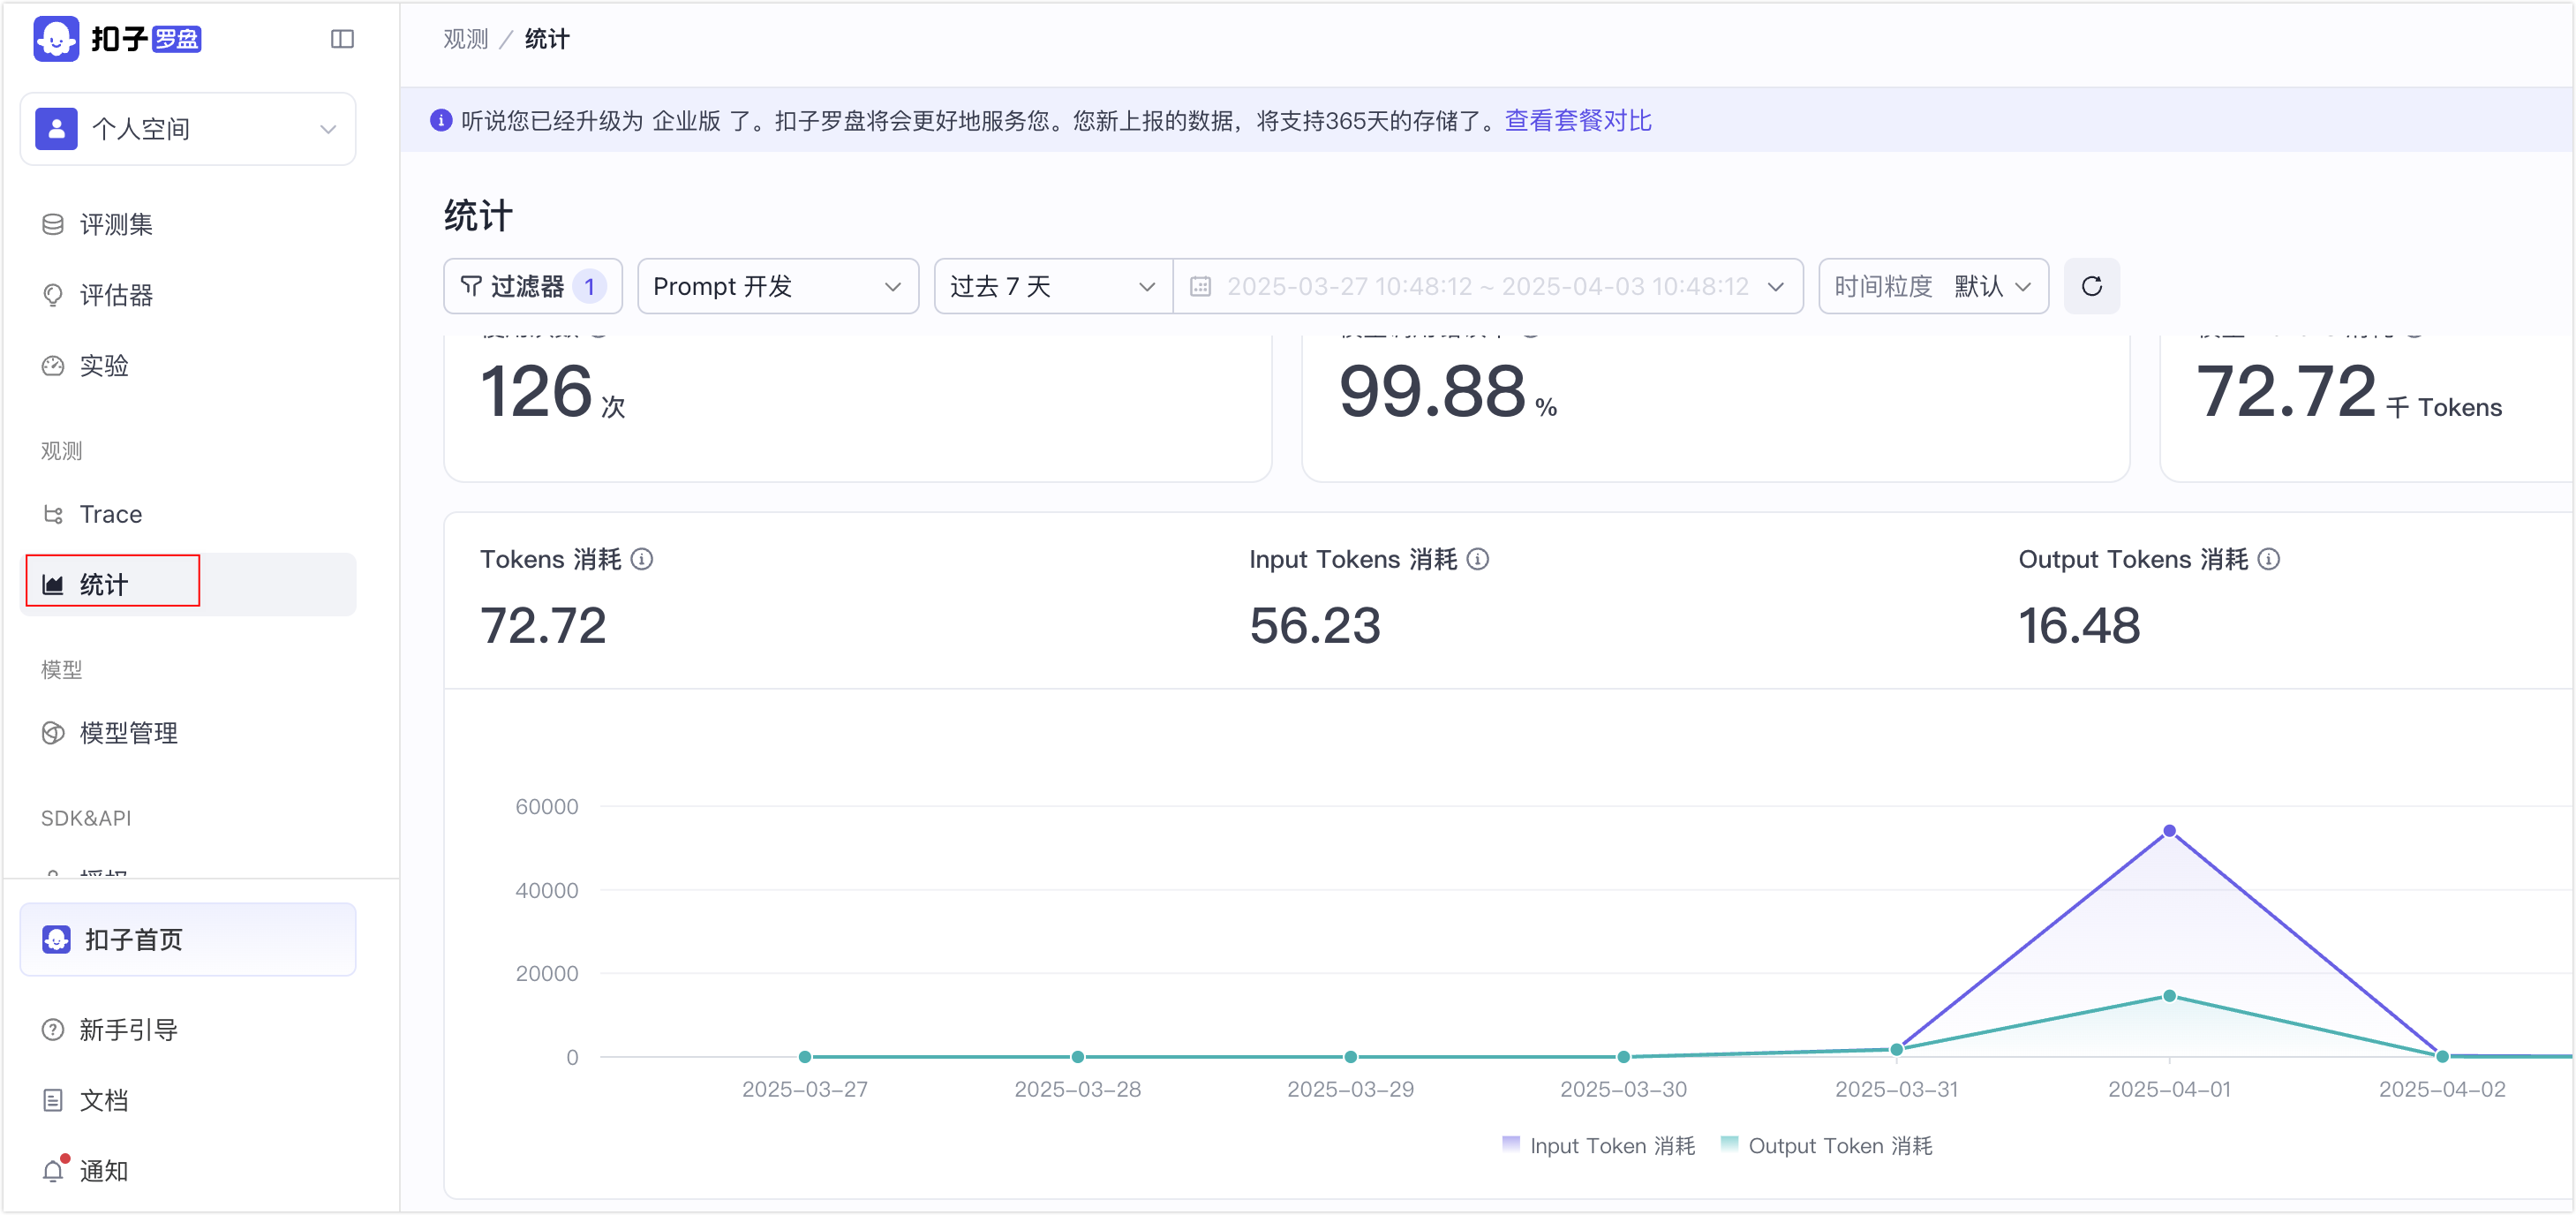Viewport: 2576px width, 1215px height.
Task: Click the 统计 chart icon
Action: (53, 584)
